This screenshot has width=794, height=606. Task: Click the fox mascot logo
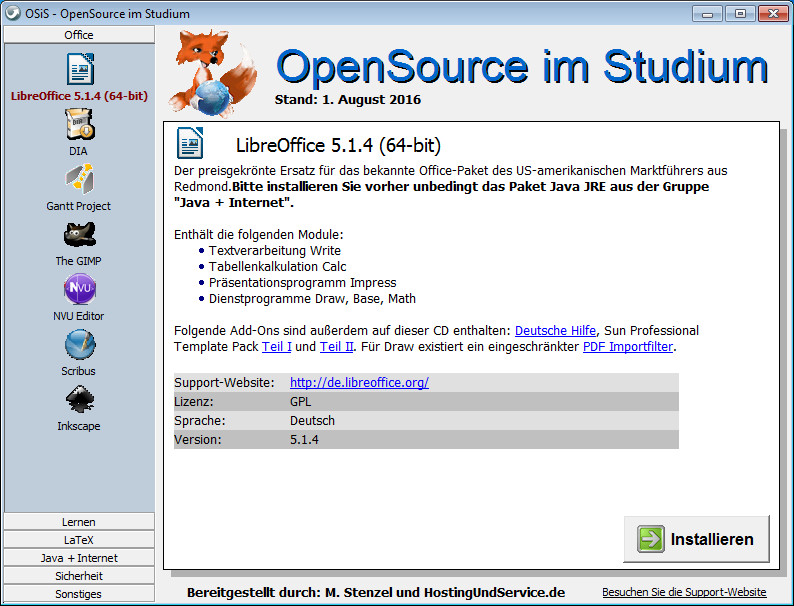click(x=213, y=73)
